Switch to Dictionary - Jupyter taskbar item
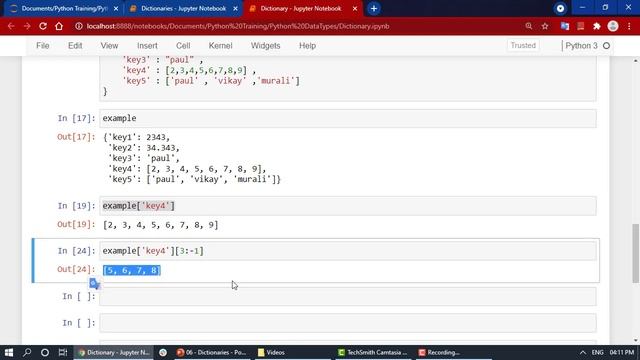 coord(113,352)
